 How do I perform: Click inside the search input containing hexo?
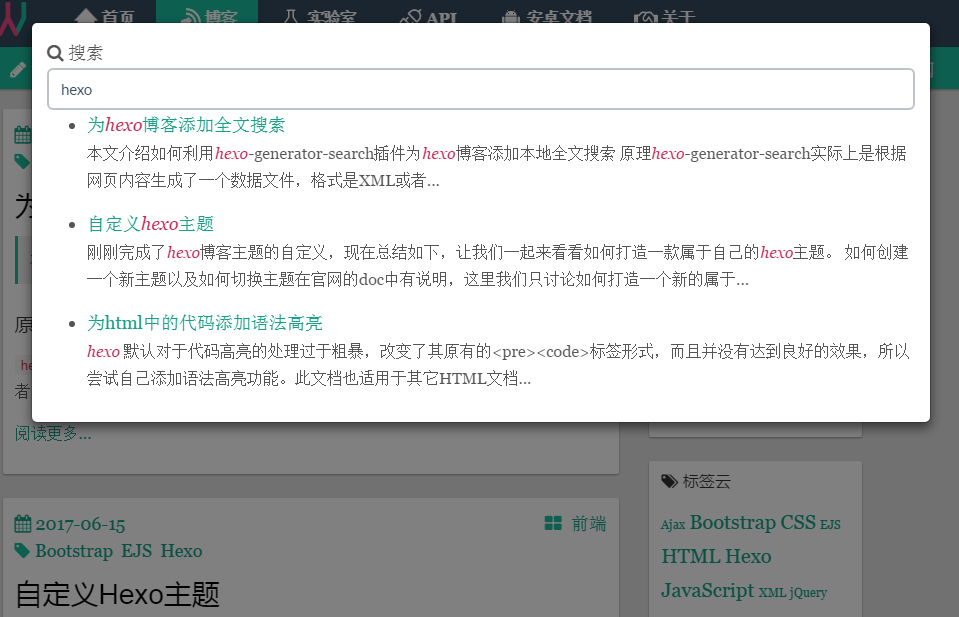[480, 89]
